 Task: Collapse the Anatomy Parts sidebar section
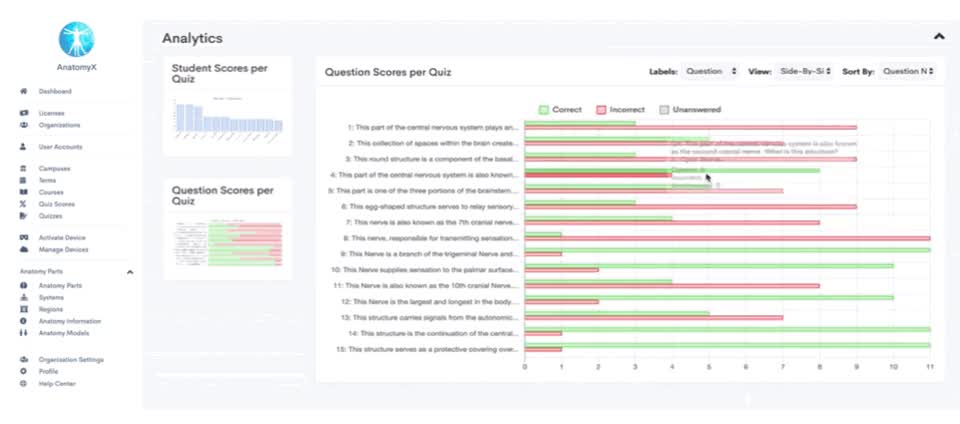(129, 272)
